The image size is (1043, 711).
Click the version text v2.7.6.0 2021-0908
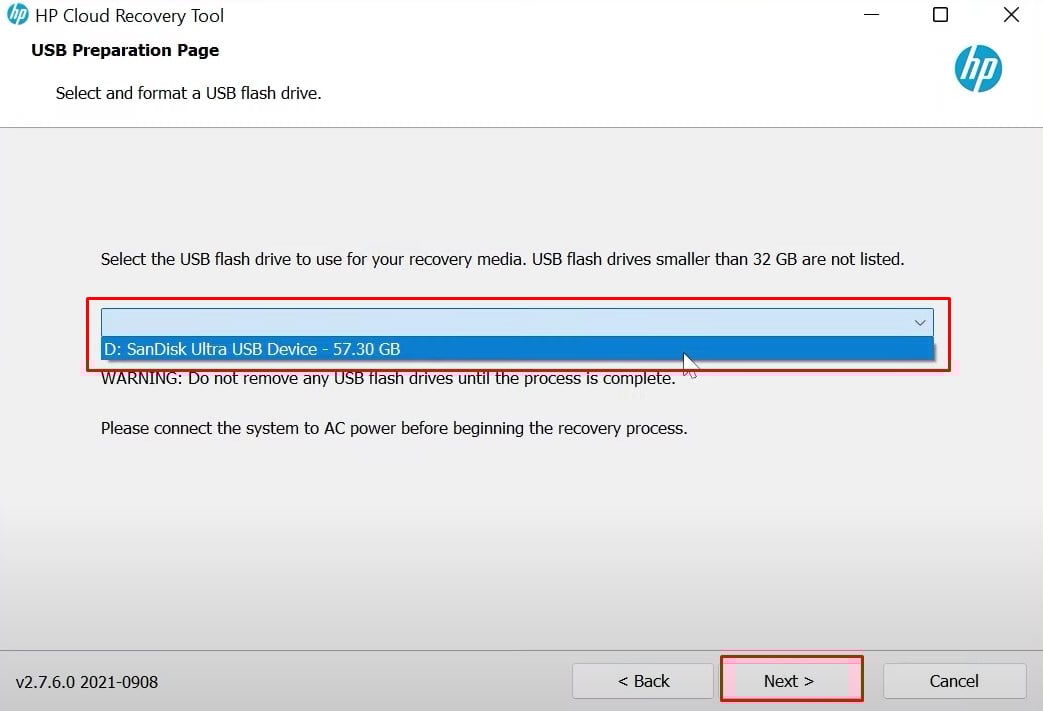point(86,682)
